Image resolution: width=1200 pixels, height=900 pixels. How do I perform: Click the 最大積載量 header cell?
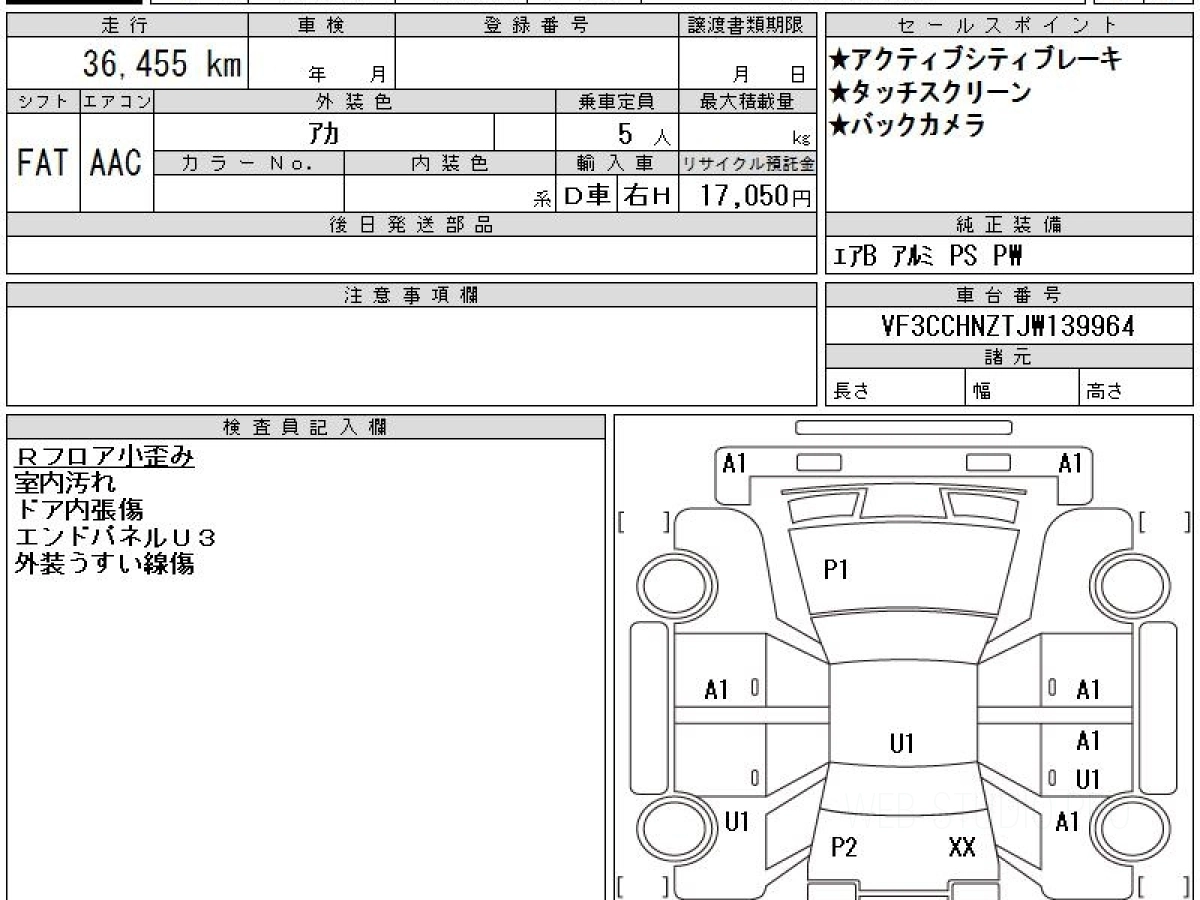coord(747,101)
